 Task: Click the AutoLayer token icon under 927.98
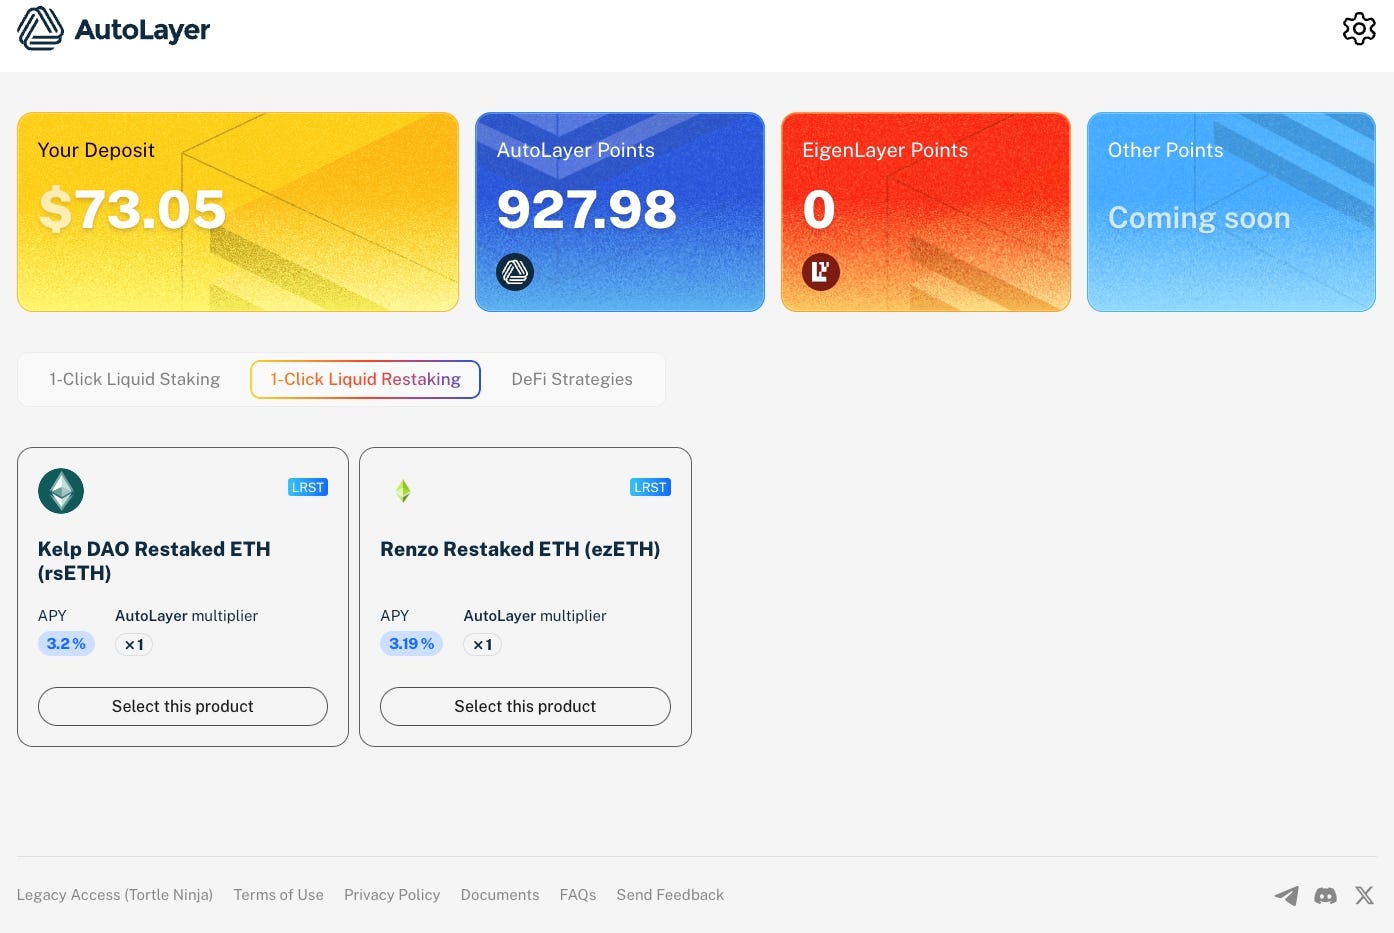point(515,272)
